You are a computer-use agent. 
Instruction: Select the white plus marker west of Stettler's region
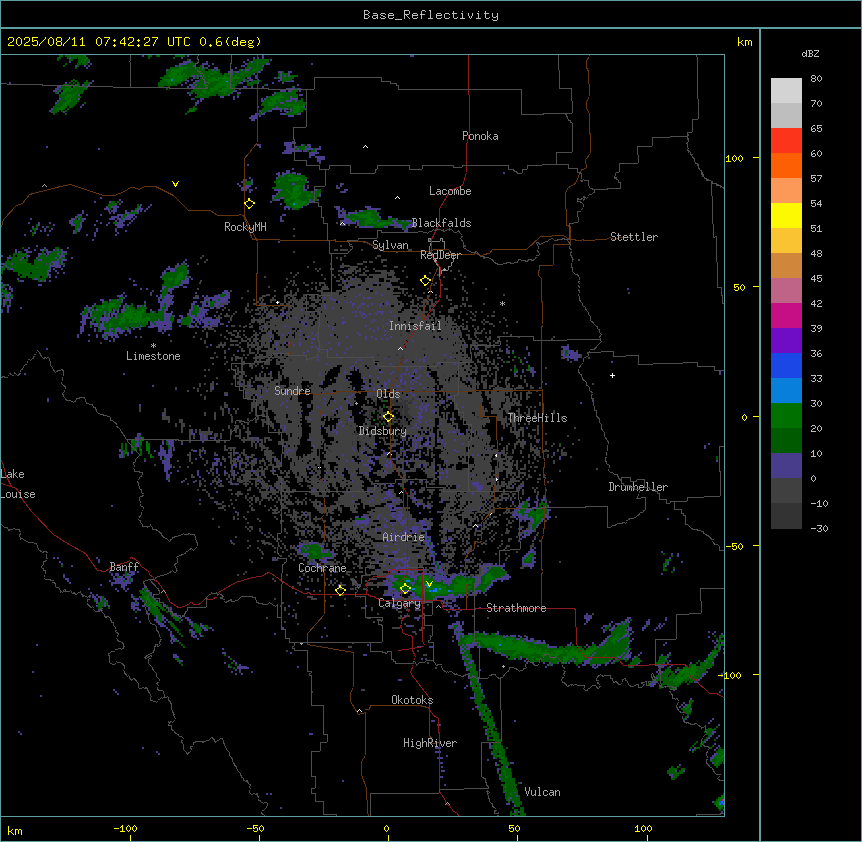coord(612,375)
